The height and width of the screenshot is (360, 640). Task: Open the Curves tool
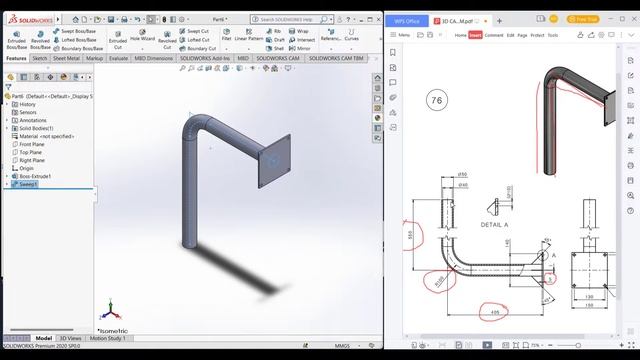click(351, 35)
